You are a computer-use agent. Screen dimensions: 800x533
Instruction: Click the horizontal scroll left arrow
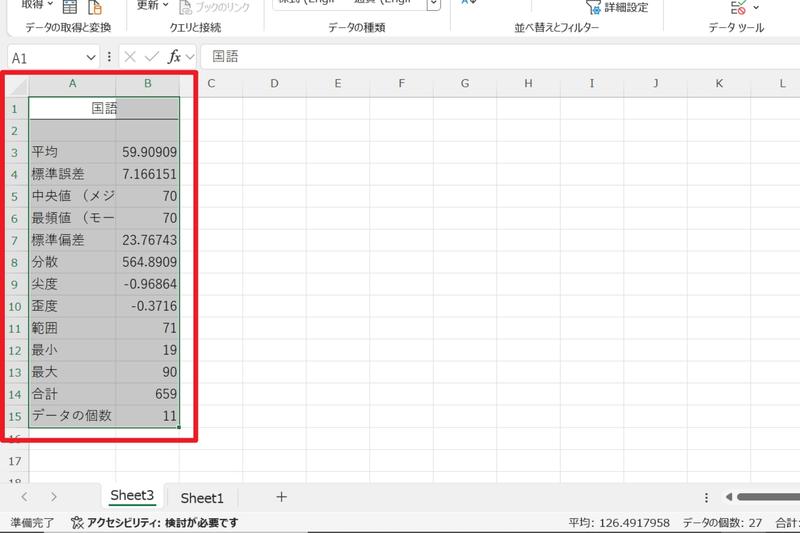[729, 497]
